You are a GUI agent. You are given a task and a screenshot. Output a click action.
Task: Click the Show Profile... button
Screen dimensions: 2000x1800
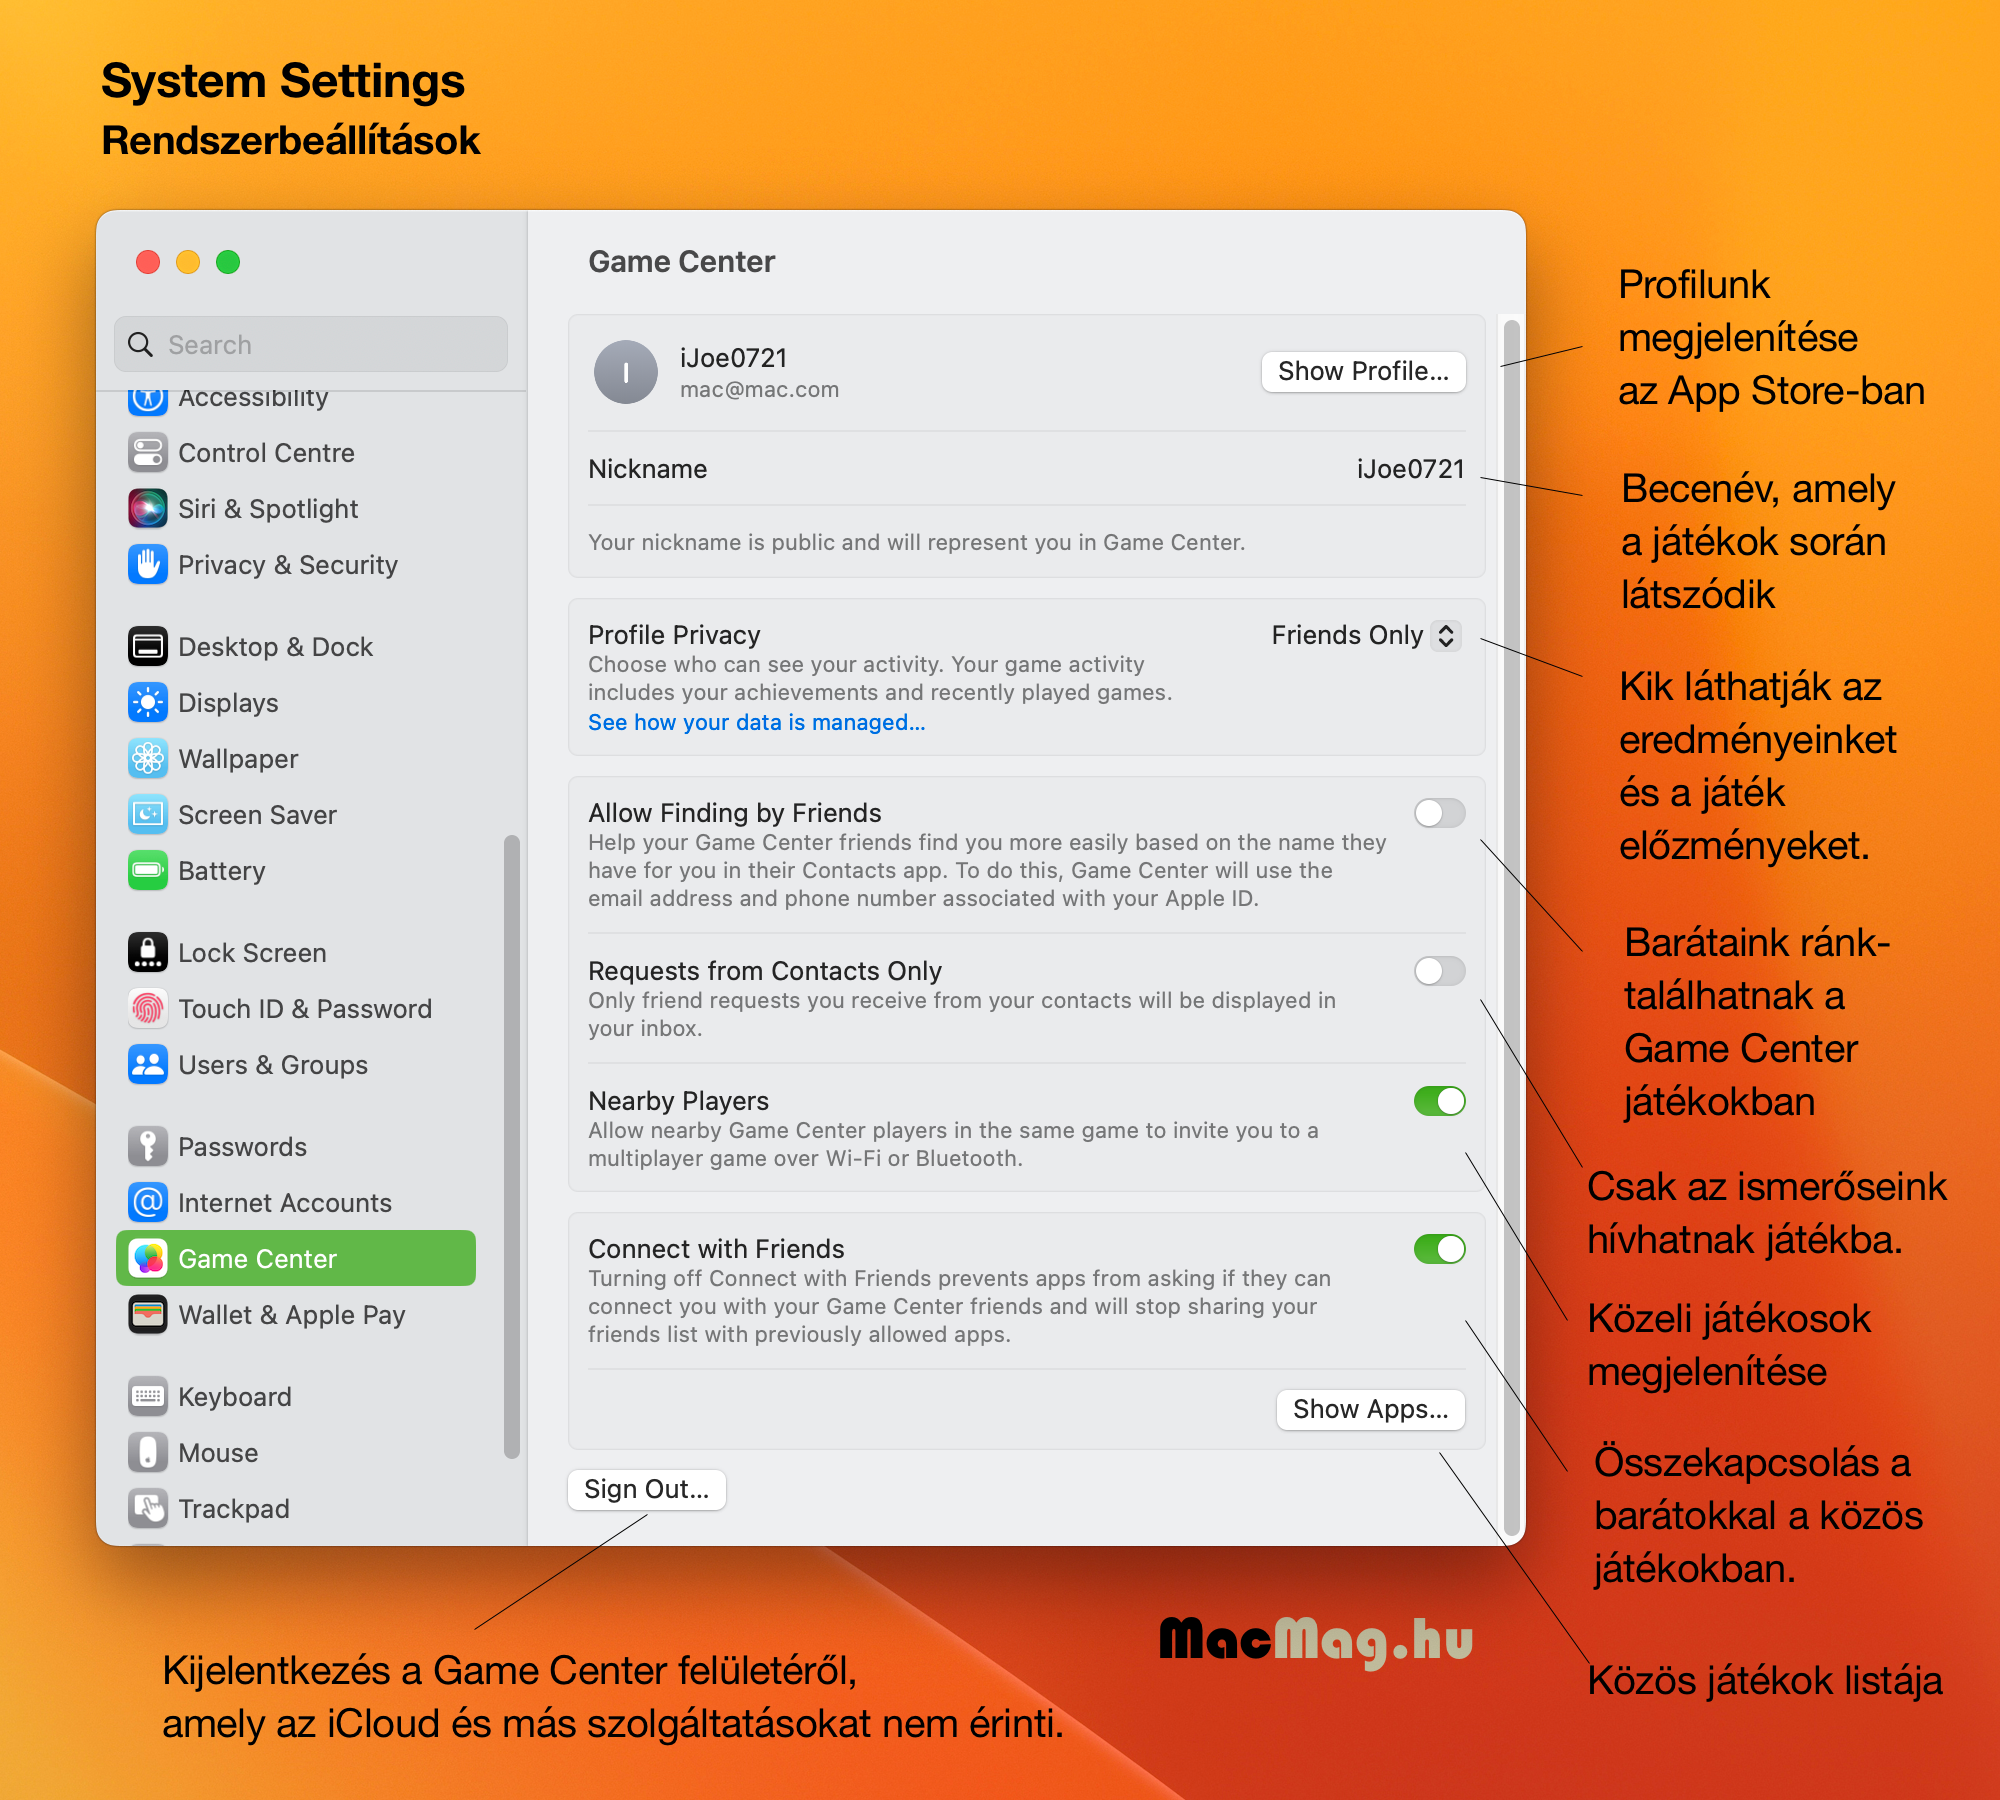click(x=1363, y=371)
